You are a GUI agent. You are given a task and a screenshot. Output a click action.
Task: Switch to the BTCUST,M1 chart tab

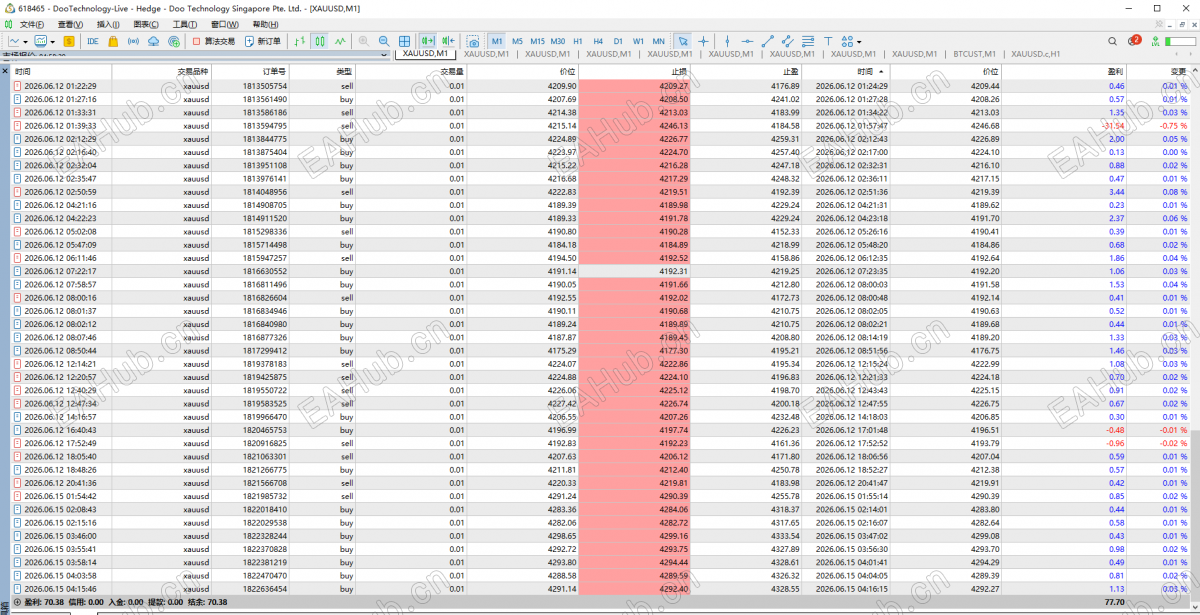974,54
